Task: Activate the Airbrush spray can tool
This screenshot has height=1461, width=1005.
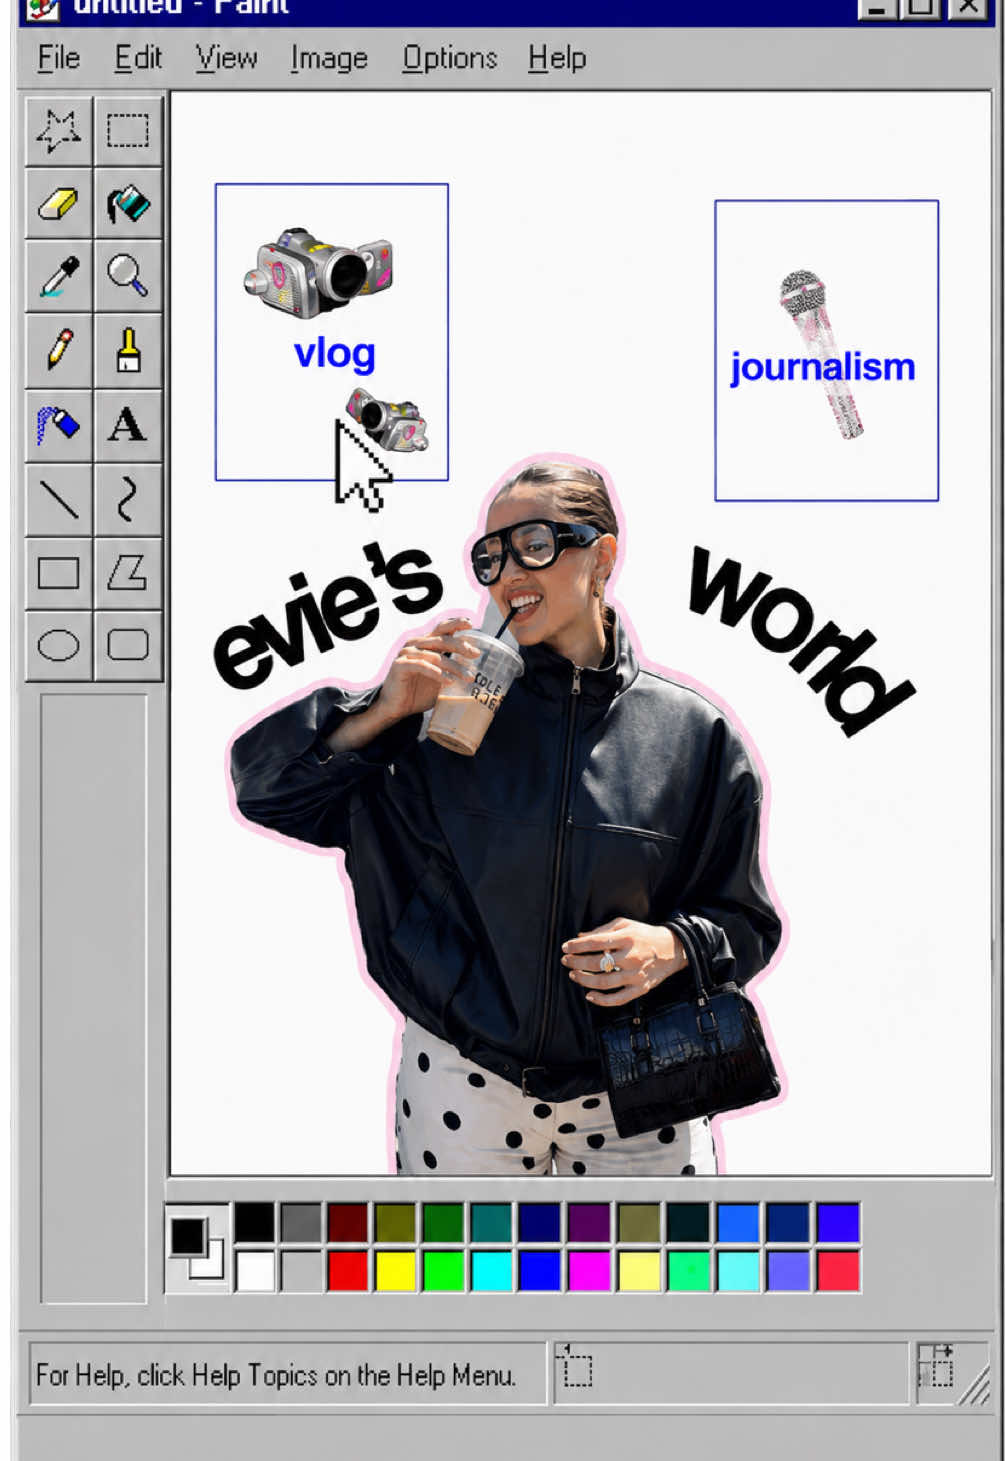Action: tap(59, 424)
